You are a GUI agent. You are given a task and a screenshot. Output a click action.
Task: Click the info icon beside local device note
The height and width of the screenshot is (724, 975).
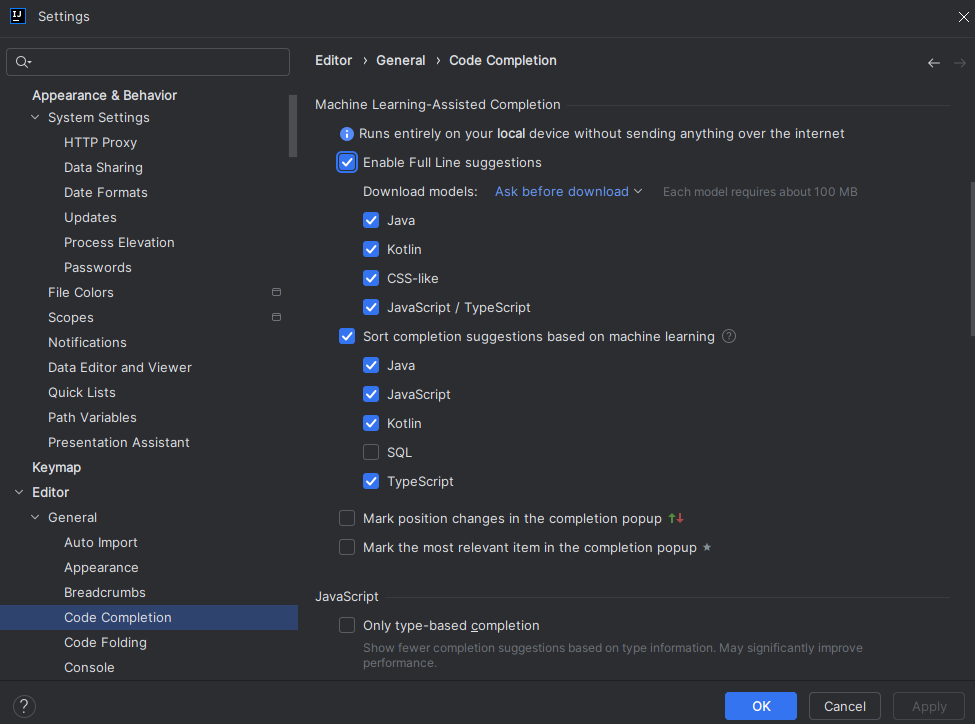click(346, 134)
